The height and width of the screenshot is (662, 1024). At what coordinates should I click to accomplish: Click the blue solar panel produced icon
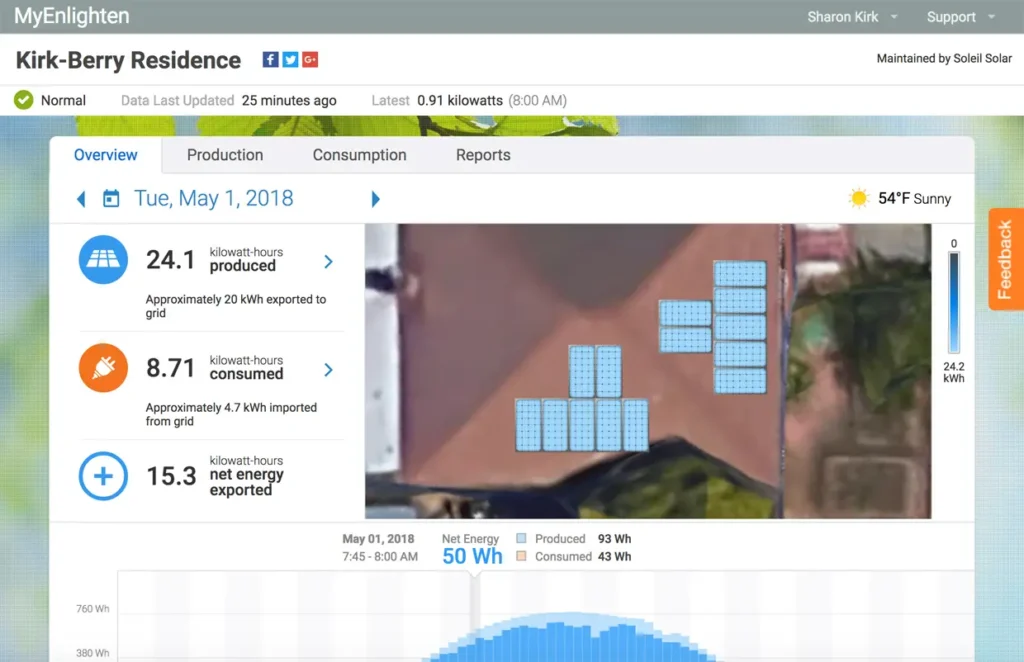(103, 260)
